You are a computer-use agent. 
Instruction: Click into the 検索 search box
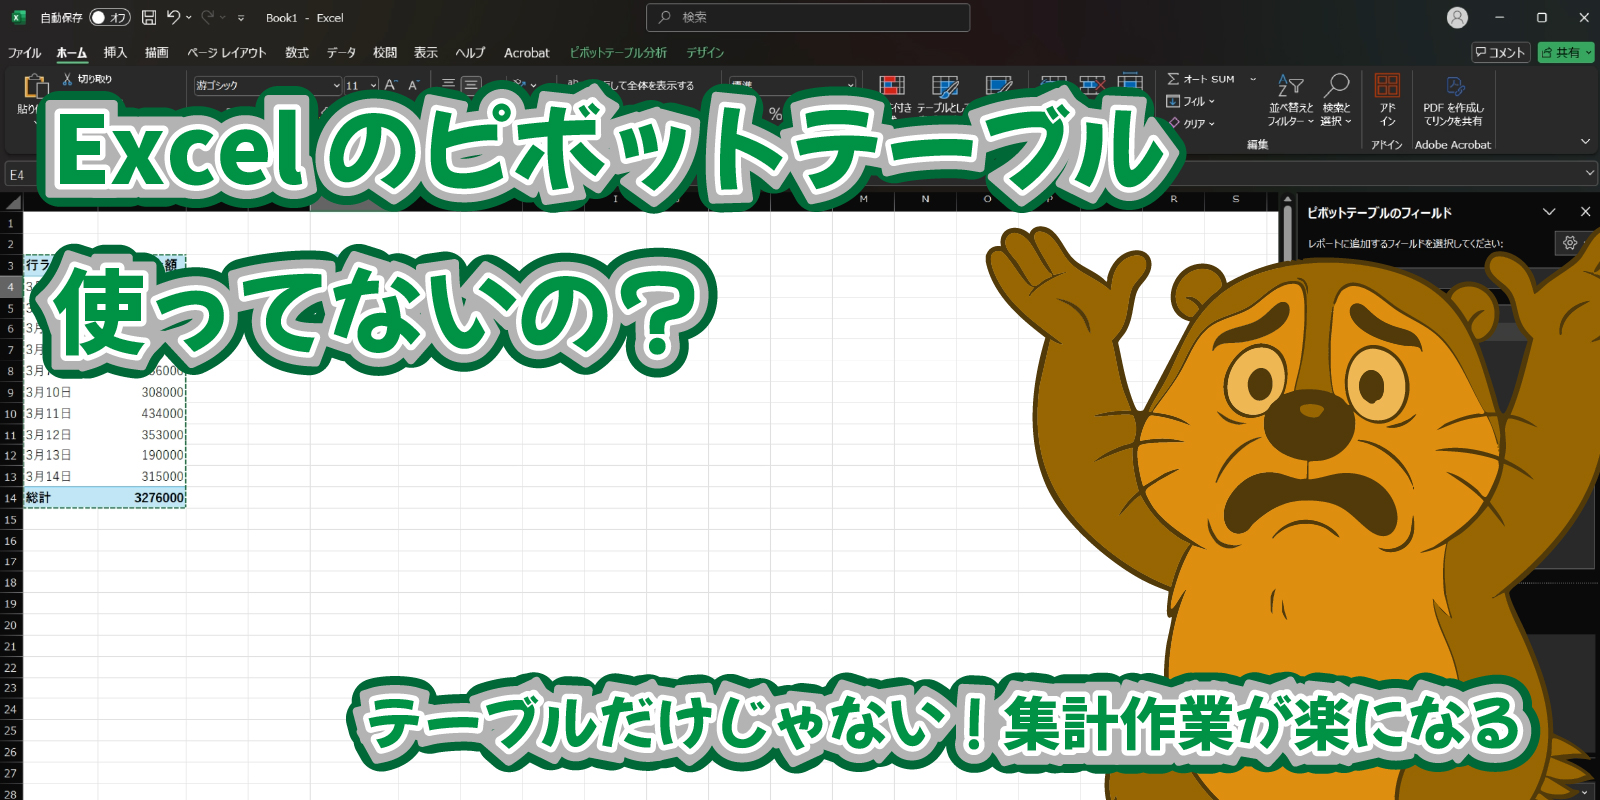(x=808, y=17)
